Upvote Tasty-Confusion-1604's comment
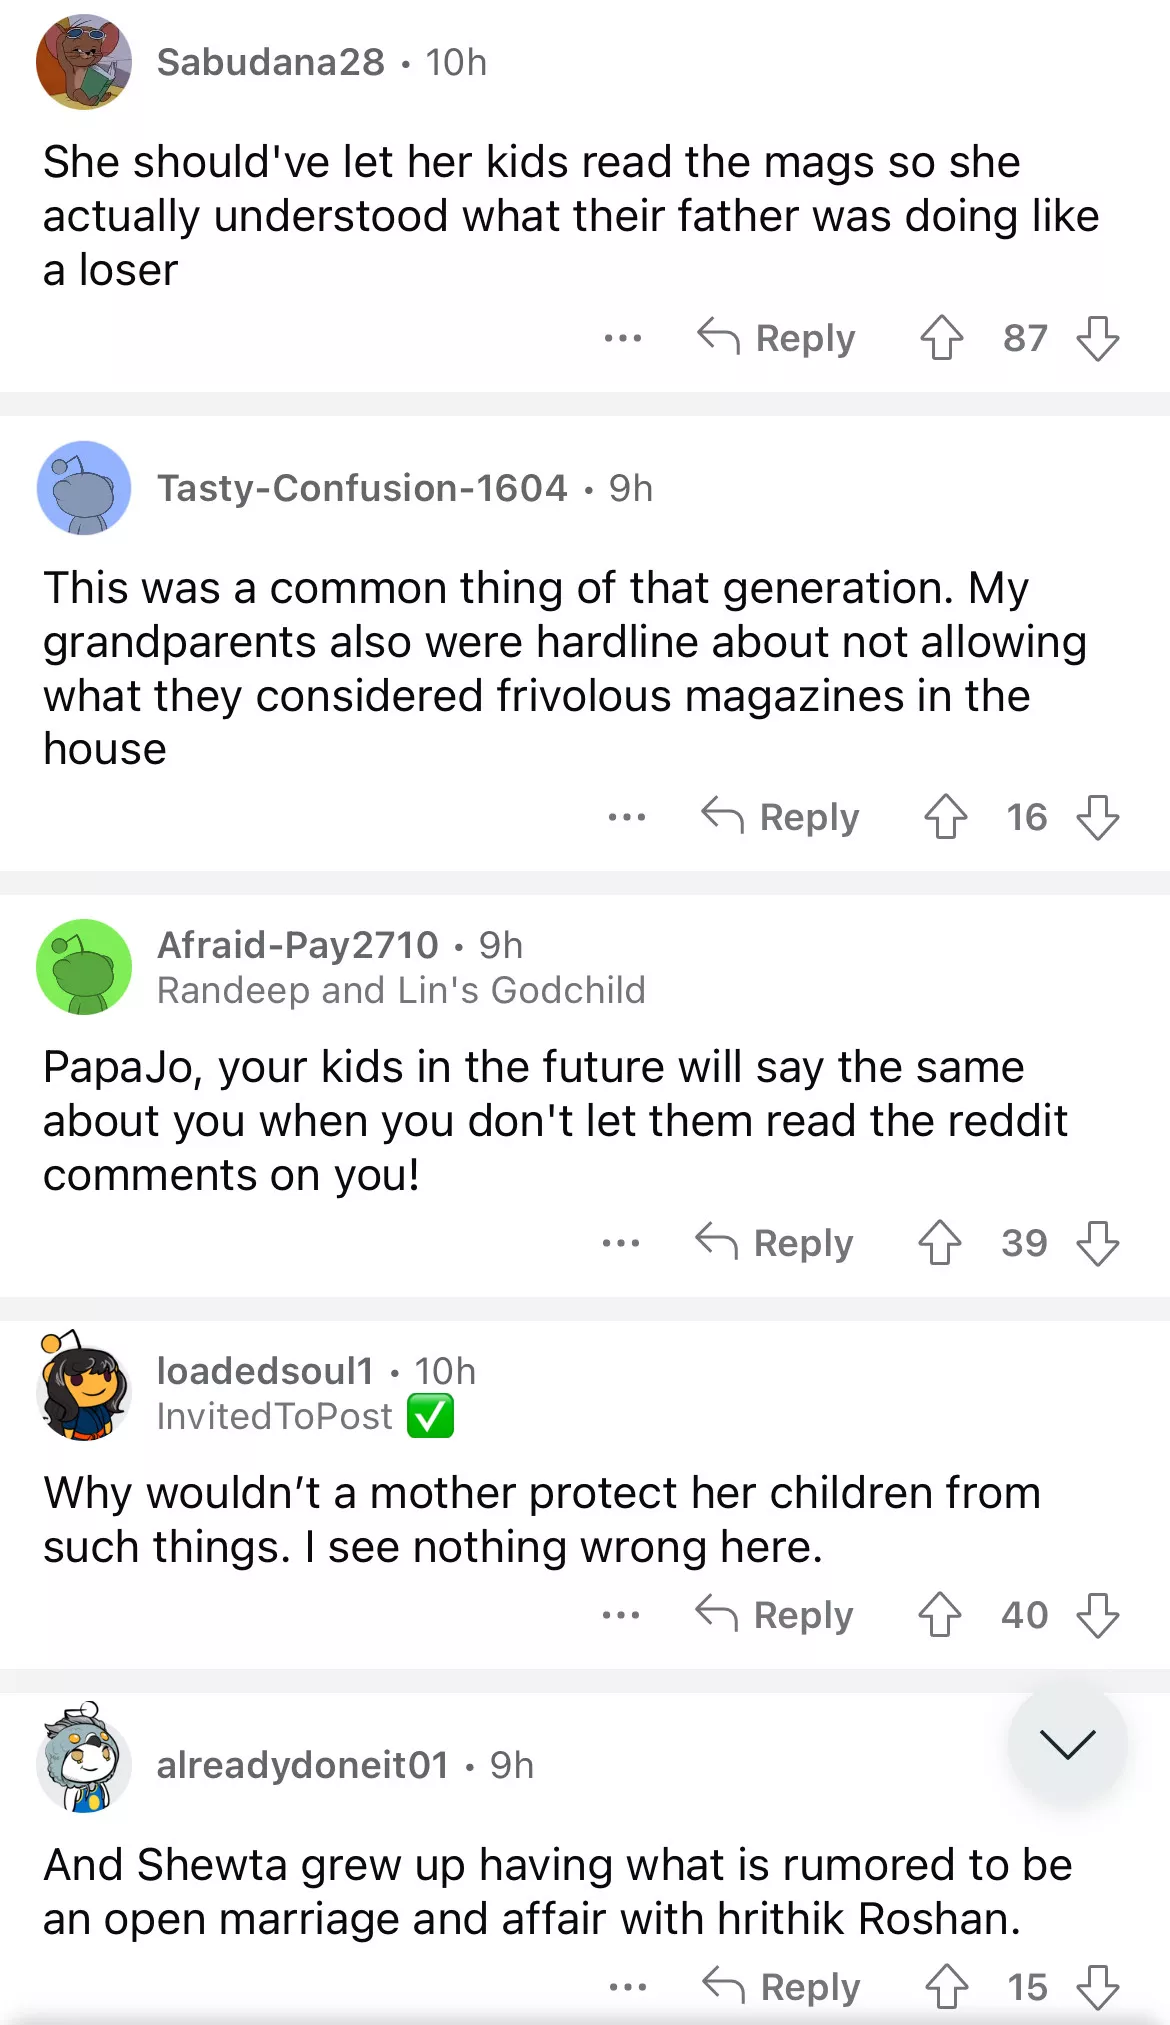This screenshot has width=1170, height=2025. [945, 817]
